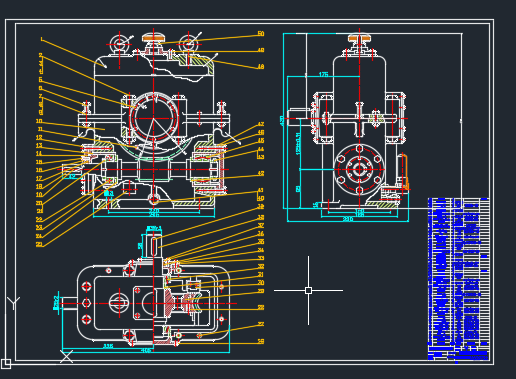Select part number label 28

pyautogui.click(x=261, y=307)
